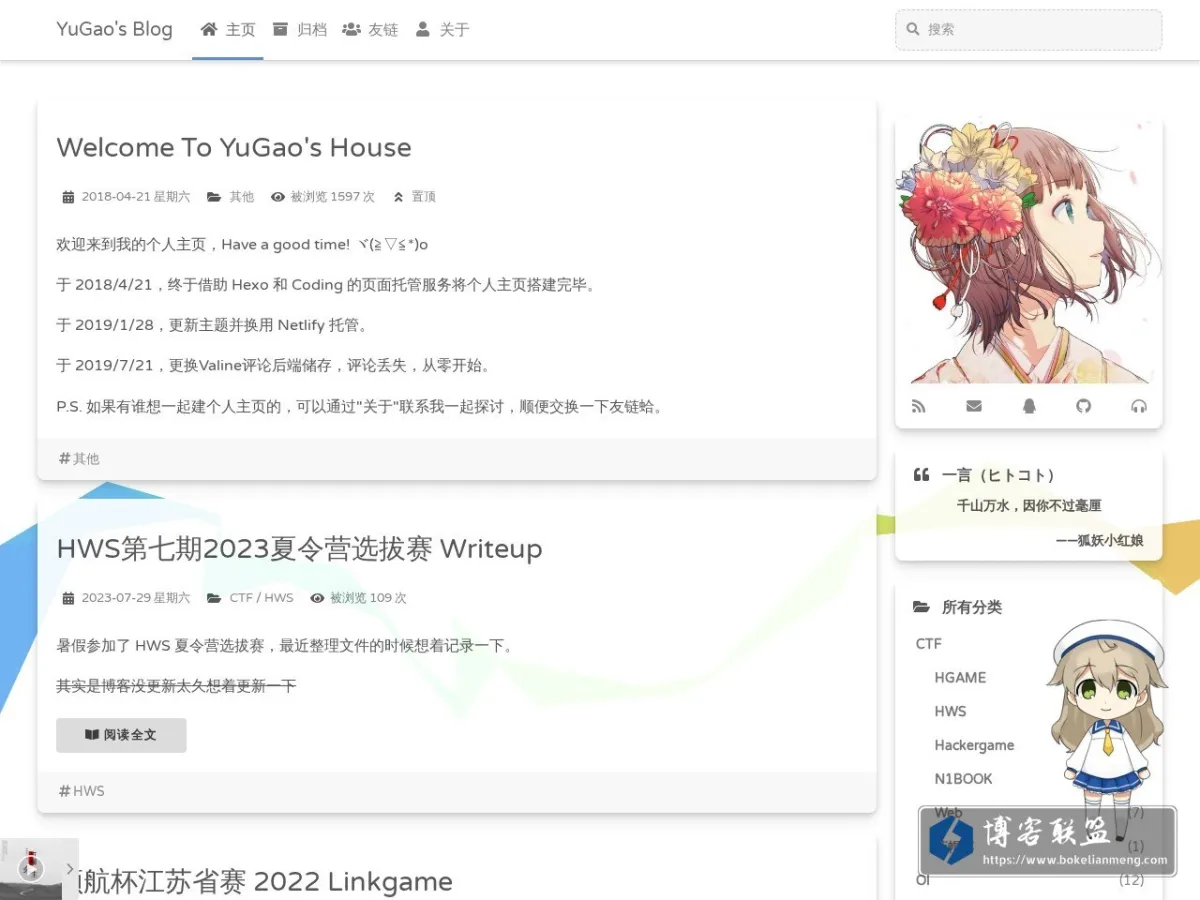Image resolution: width=1200 pixels, height=900 pixels.
Task: Open the 友链 friend links page
Action: point(370,30)
